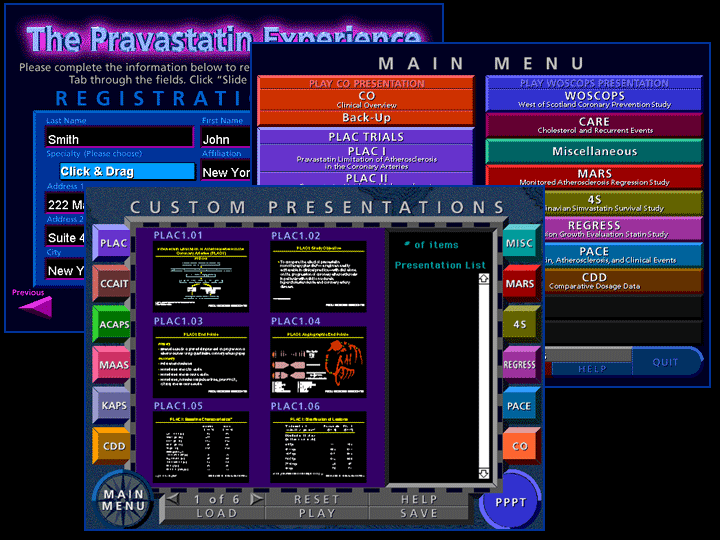Open the PLAC1.02 slide thumbnail

click(318, 276)
